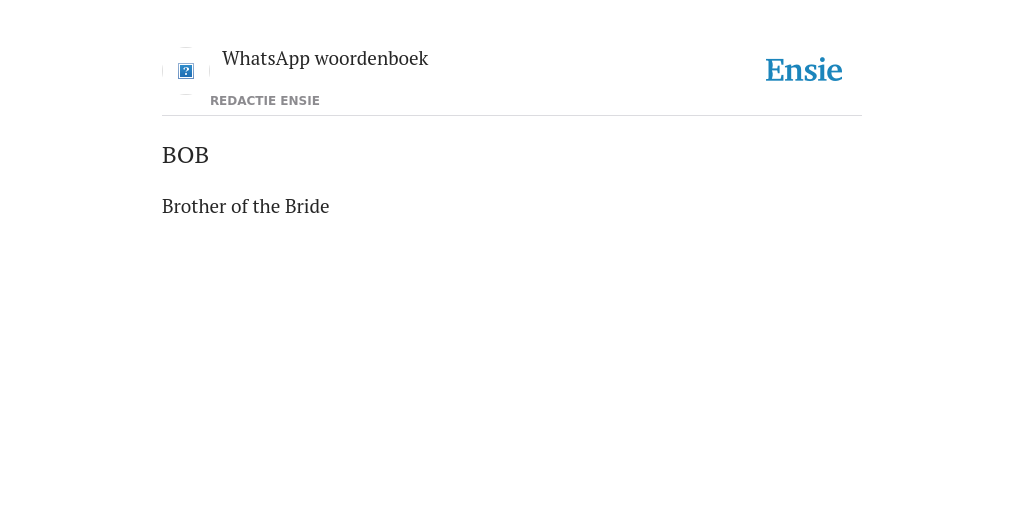Image resolution: width=1024 pixels, height=512 pixels.
Task: Open the WhatsApp woordenboek title link
Action: point(325,59)
